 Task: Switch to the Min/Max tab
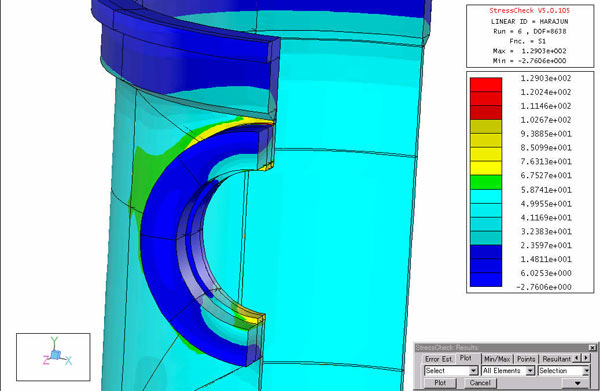tap(497, 359)
